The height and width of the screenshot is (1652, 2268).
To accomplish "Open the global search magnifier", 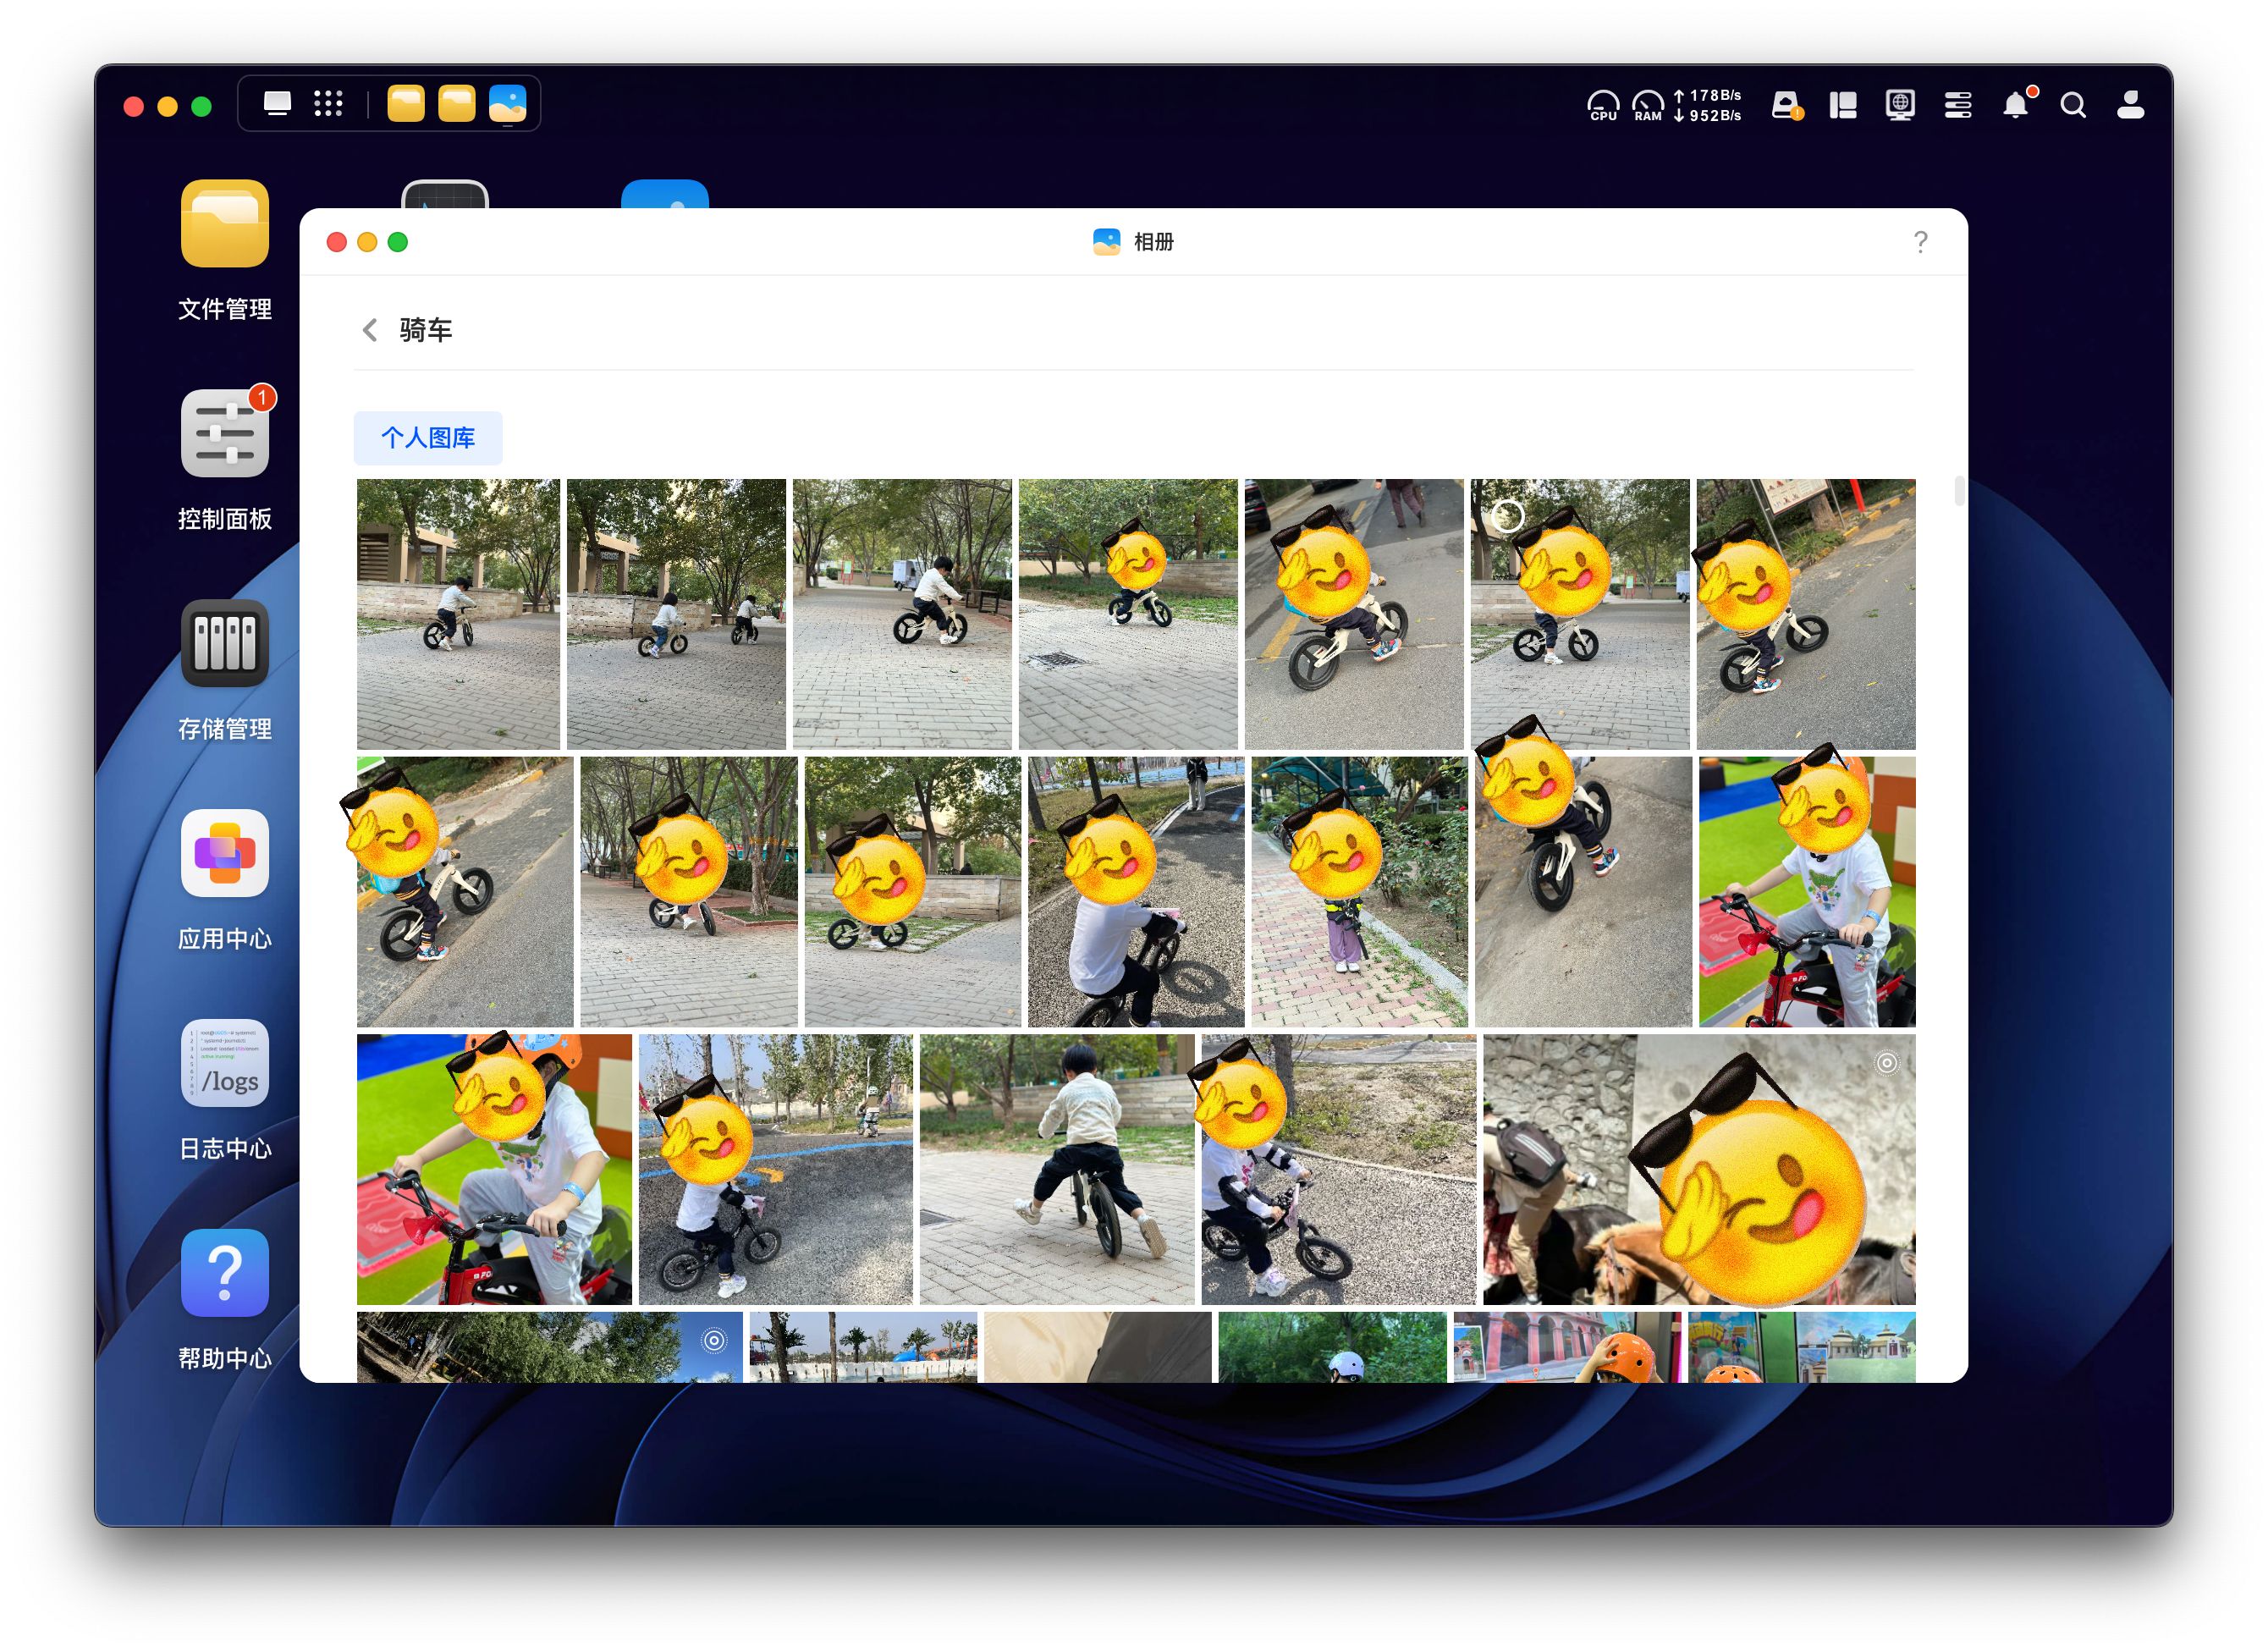I will tap(2073, 105).
